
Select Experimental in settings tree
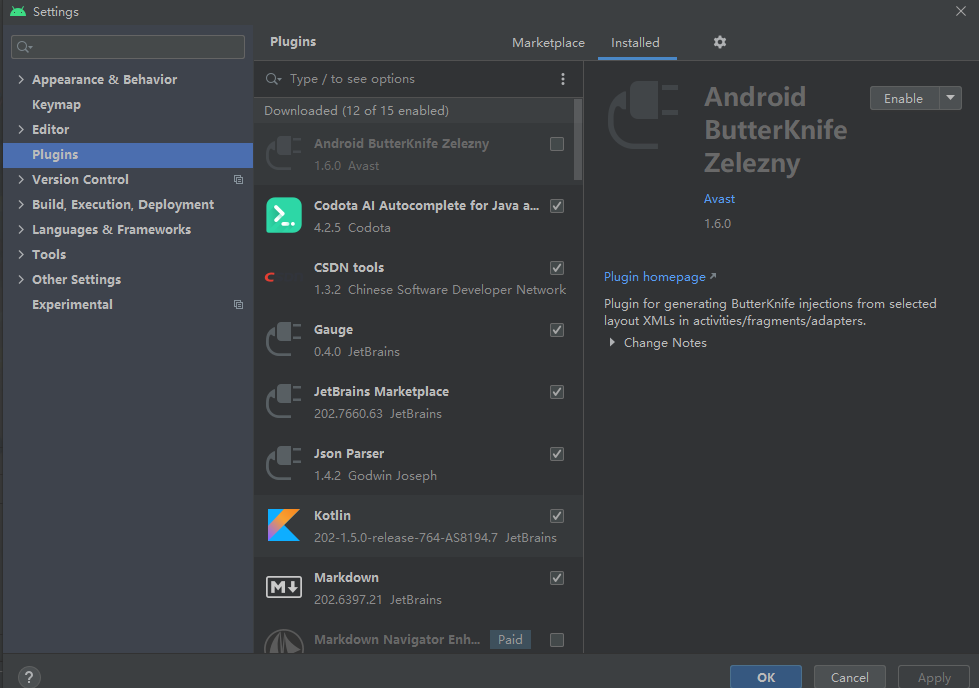[72, 304]
